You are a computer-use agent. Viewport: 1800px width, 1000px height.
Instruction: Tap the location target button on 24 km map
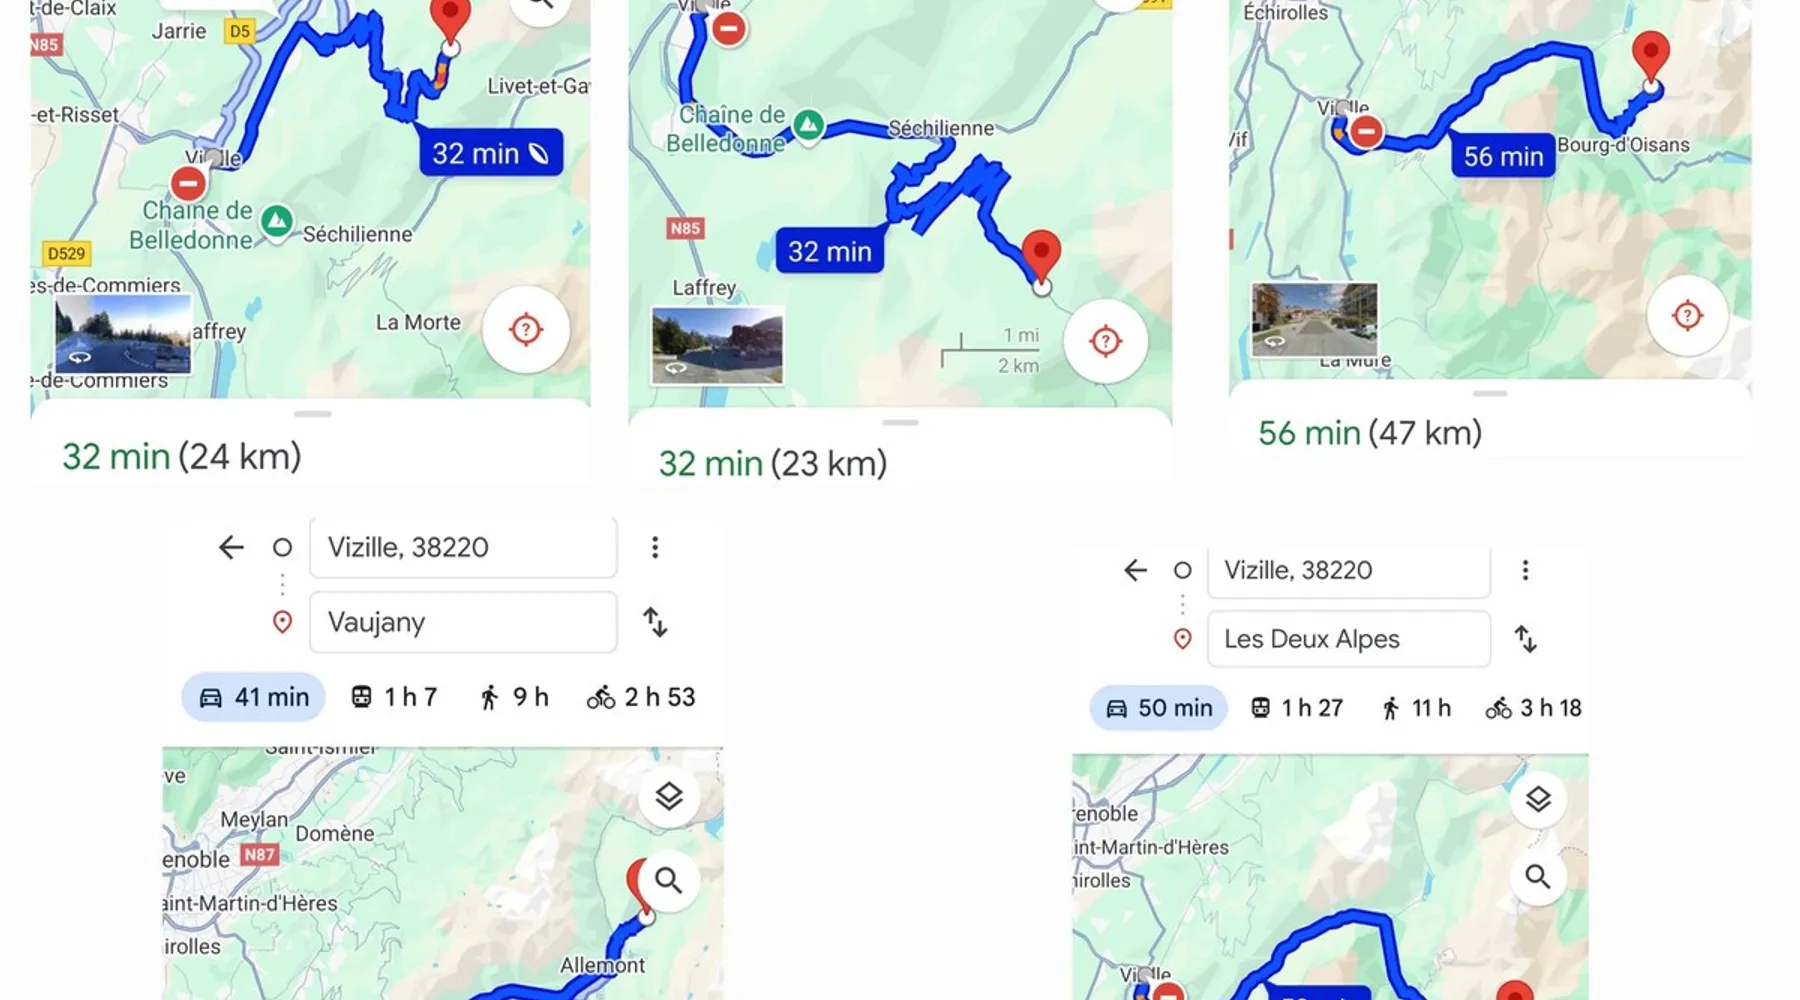tap(526, 329)
